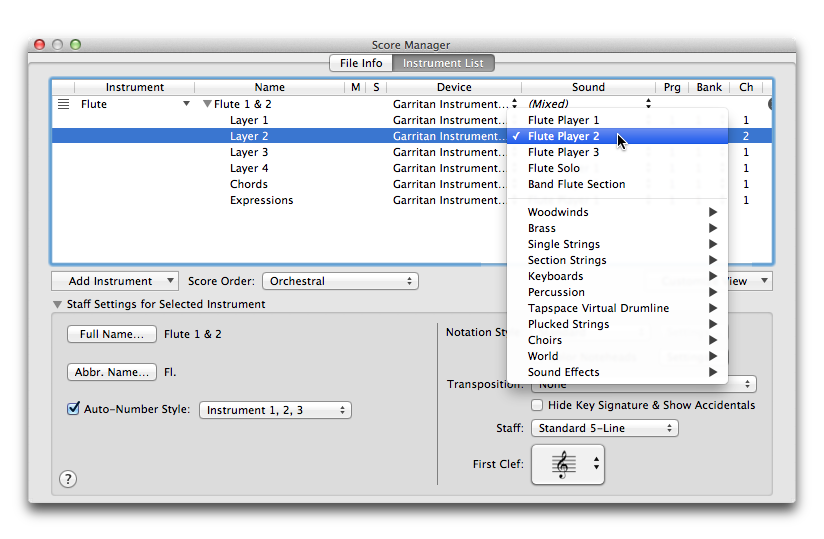Viewport: 824px width, 539px height.
Task: Collapse the Flute 1 & 2 disclosure triangle
Action: (208, 104)
